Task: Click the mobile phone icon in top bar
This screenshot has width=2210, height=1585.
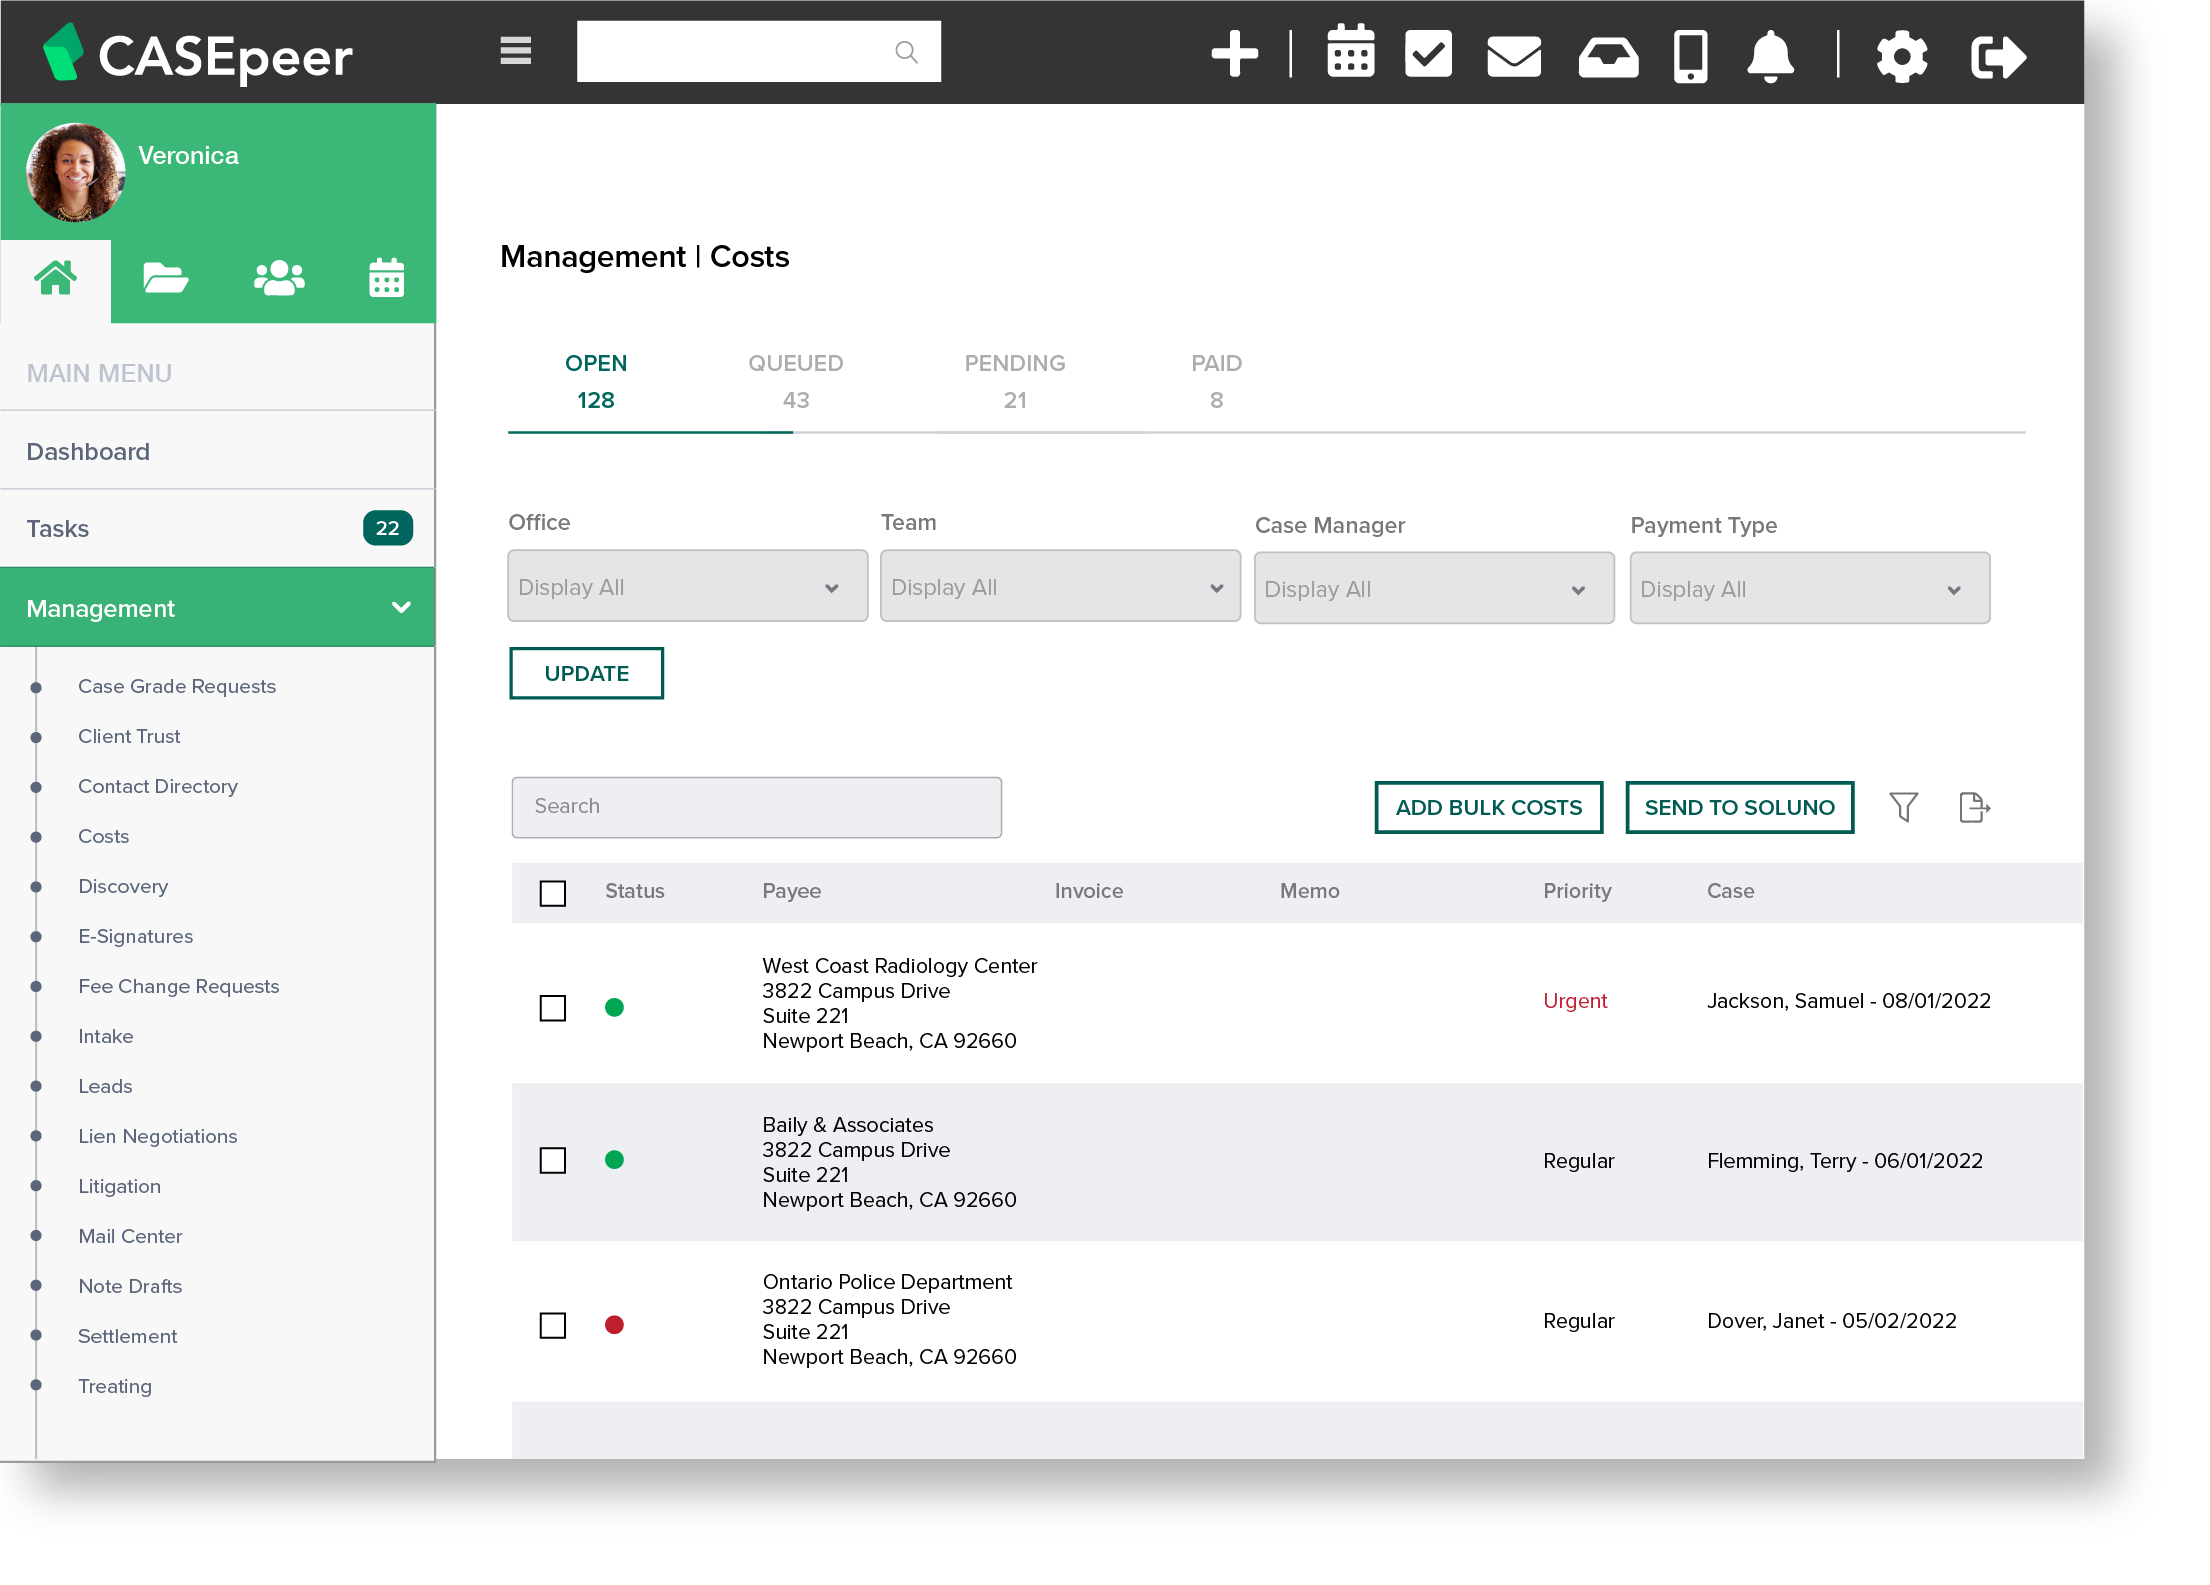Action: (1689, 55)
